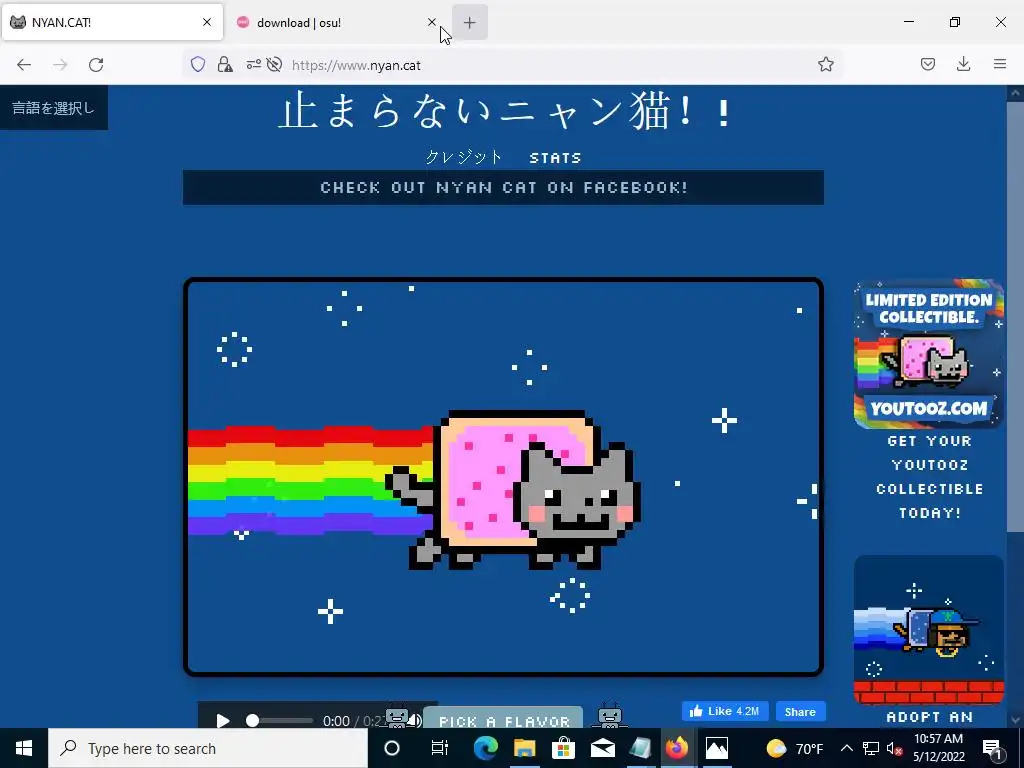
Task: Click the muted volume tray icon
Action: click(894, 748)
